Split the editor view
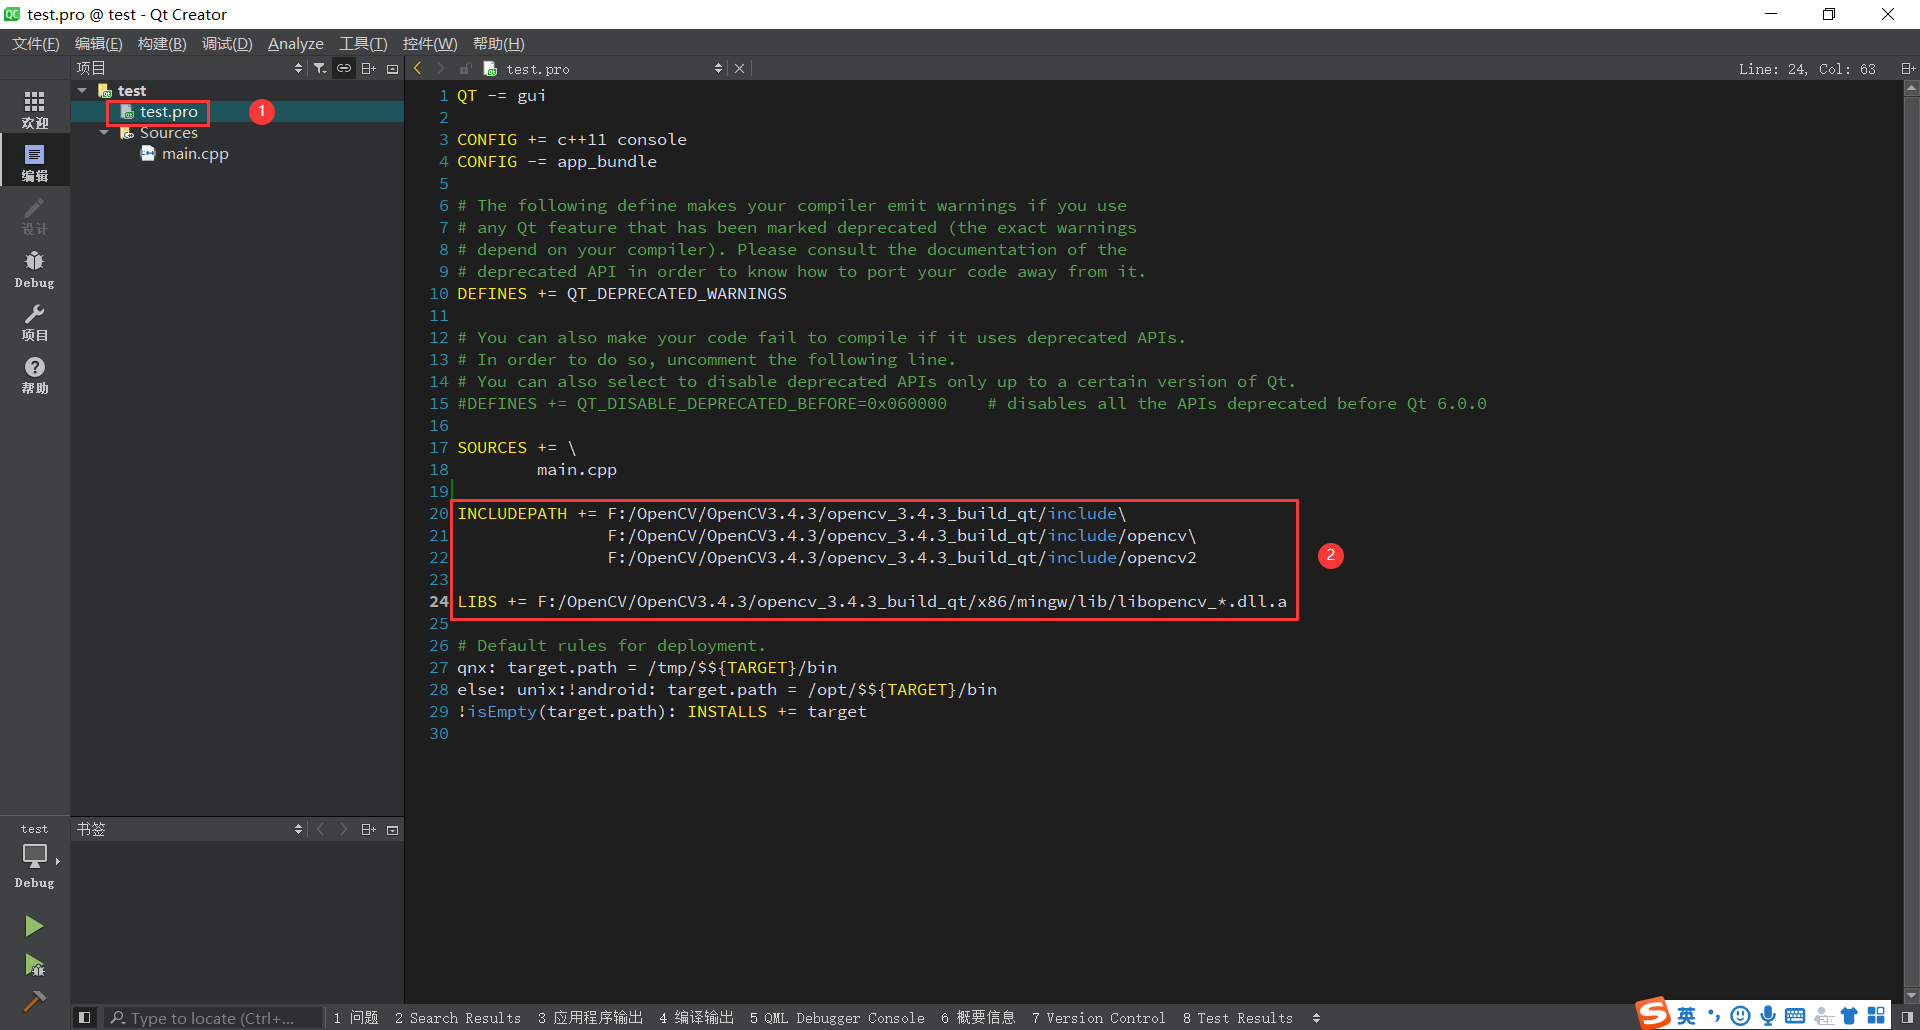1920x1030 pixels. pos(1908,68)
